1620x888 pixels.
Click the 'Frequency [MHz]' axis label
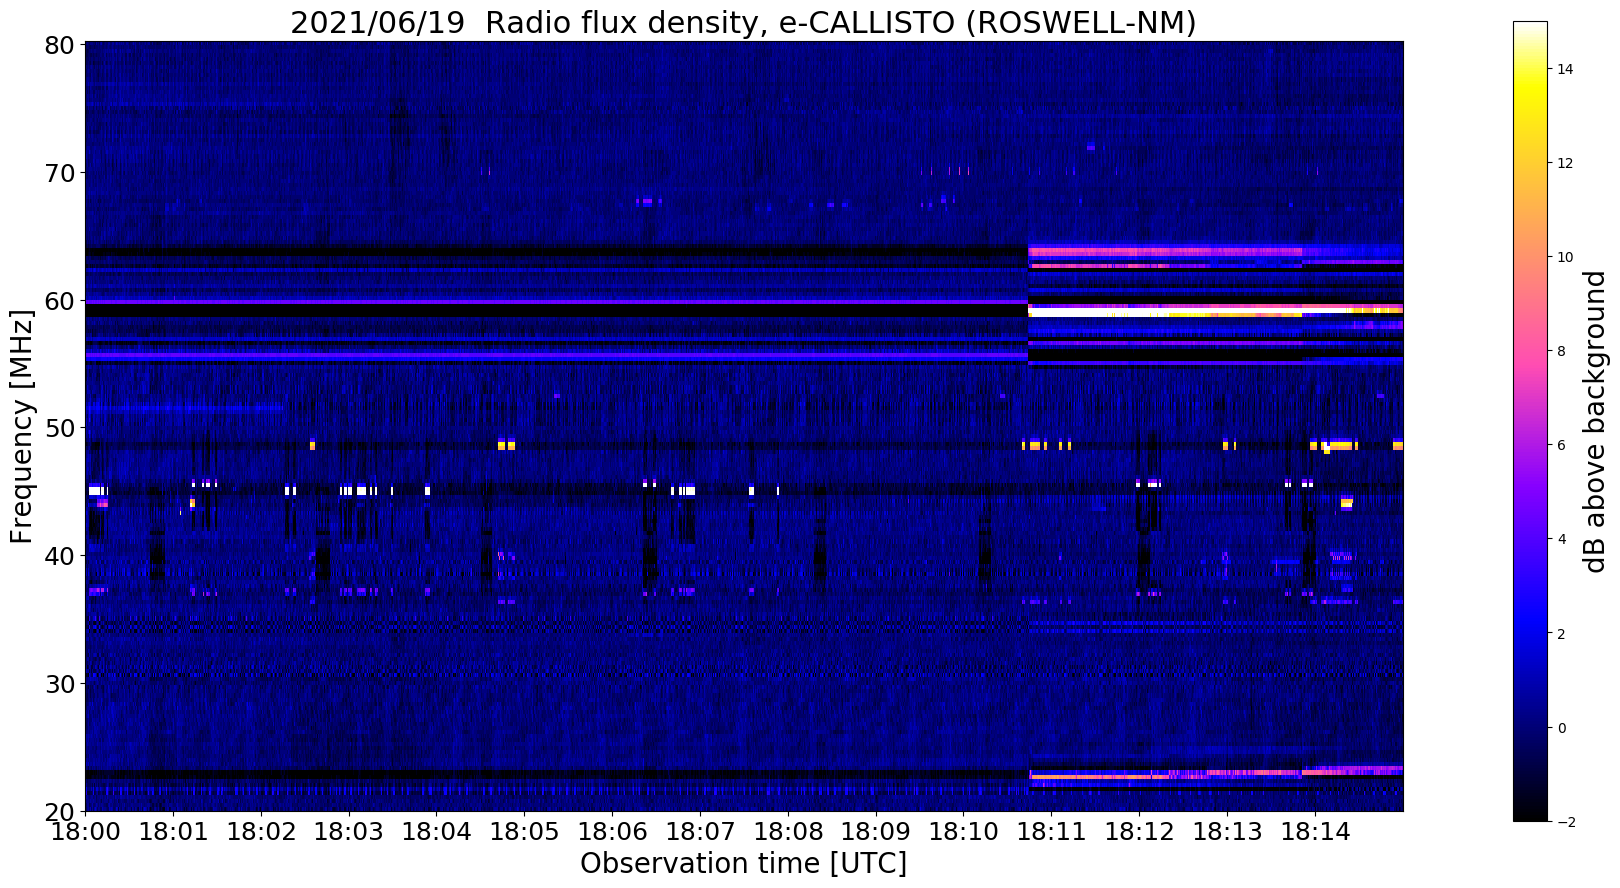click(x=22, y=426)
